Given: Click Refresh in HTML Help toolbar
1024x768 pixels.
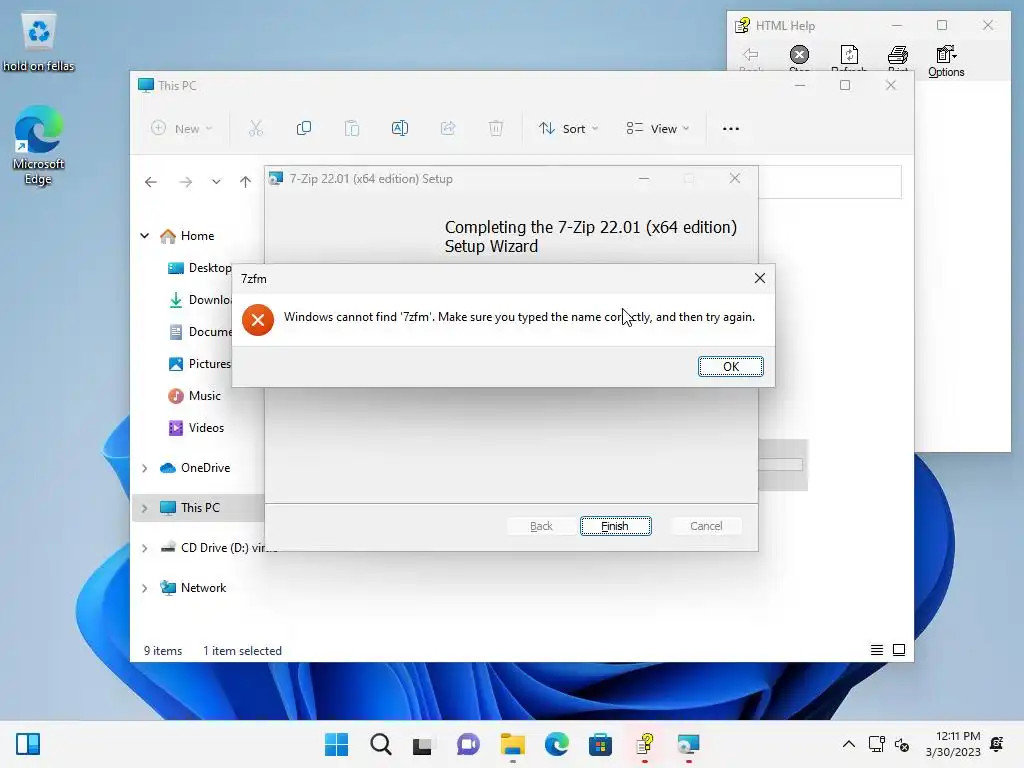Looking at the screenshot, I should pyautogui.click(x=849, y=57).
